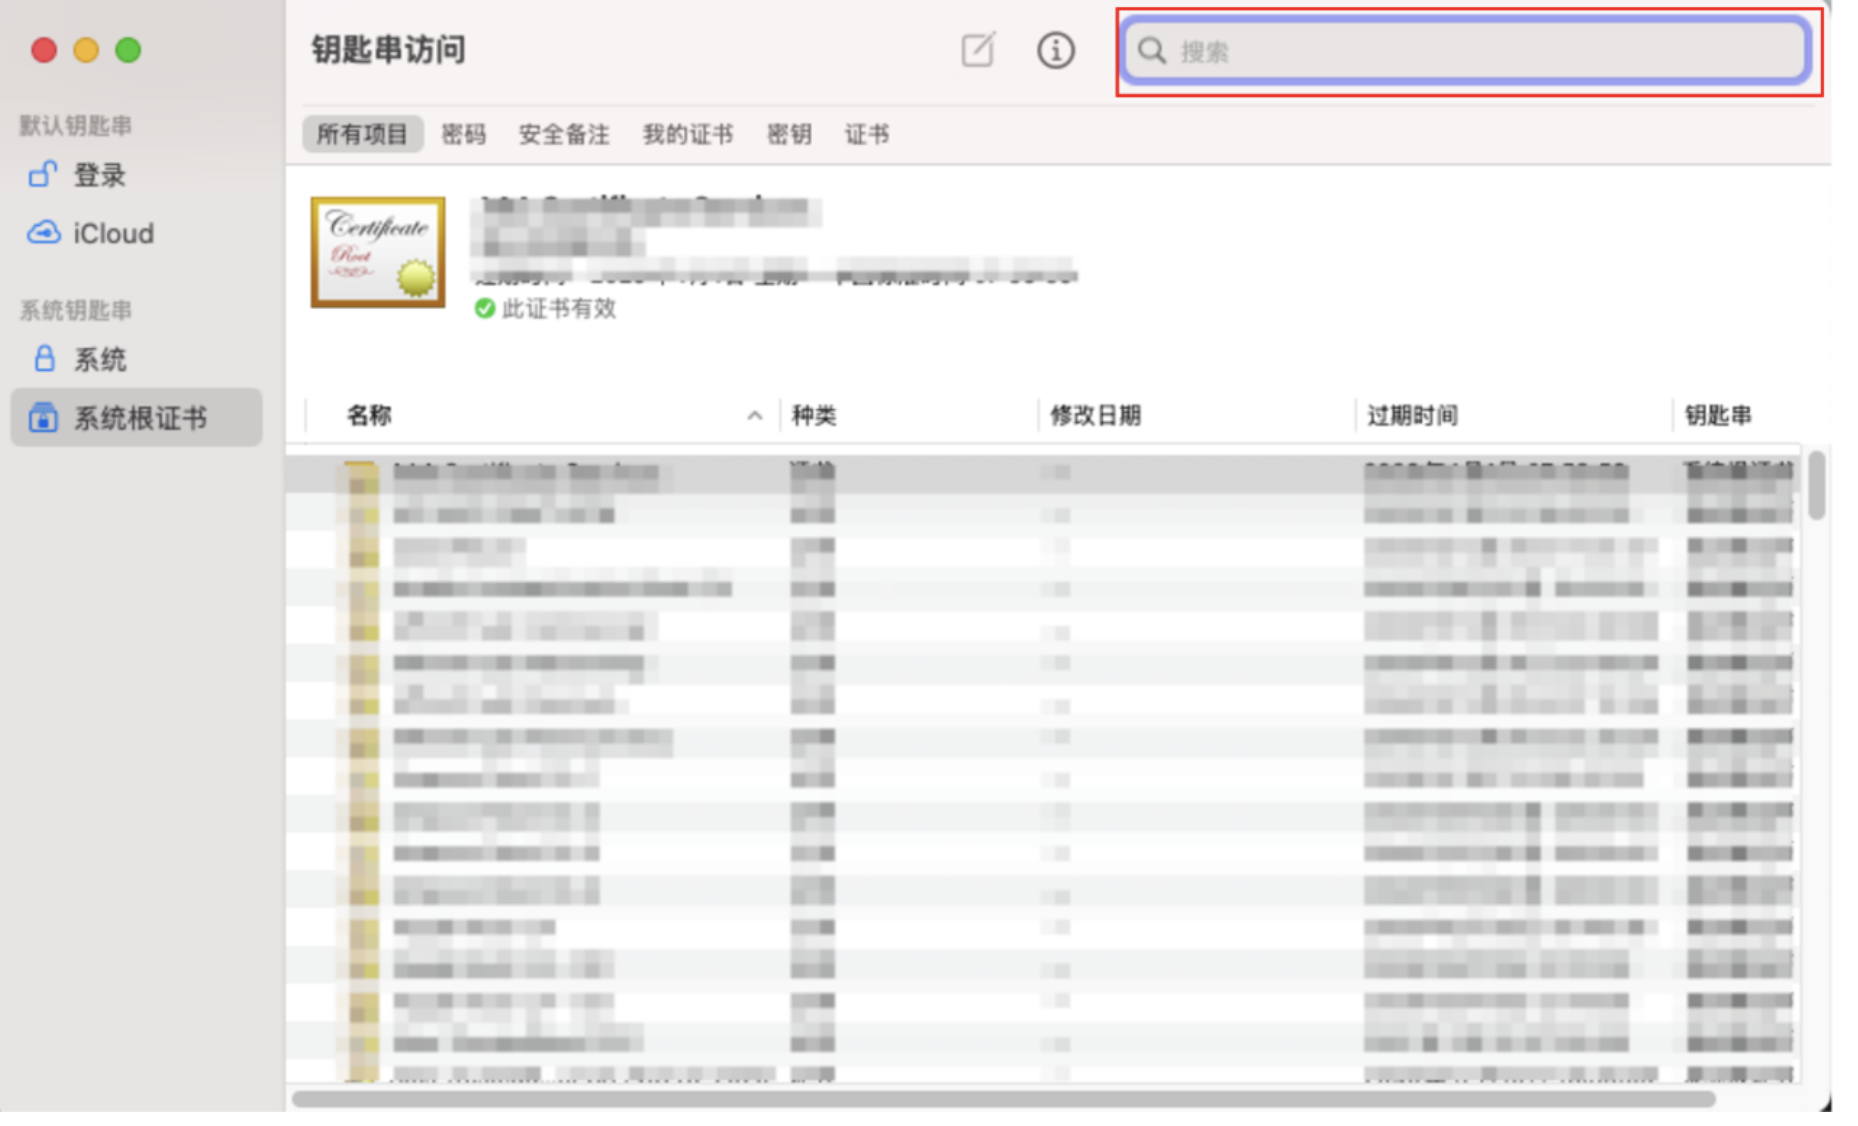Open the info (i) icon
This screenshot has width=1858, height=1126.
click(1055, 50)
